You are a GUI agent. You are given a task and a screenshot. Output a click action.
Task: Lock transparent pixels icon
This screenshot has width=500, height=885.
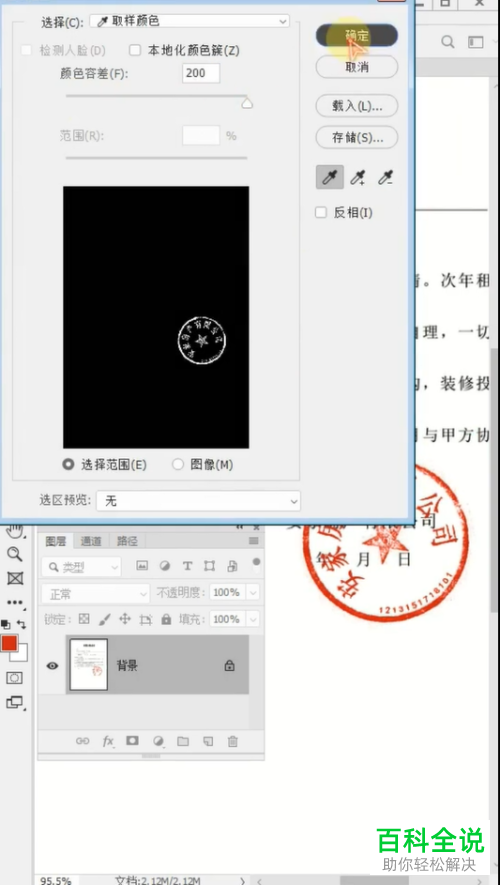pos(84,619)
